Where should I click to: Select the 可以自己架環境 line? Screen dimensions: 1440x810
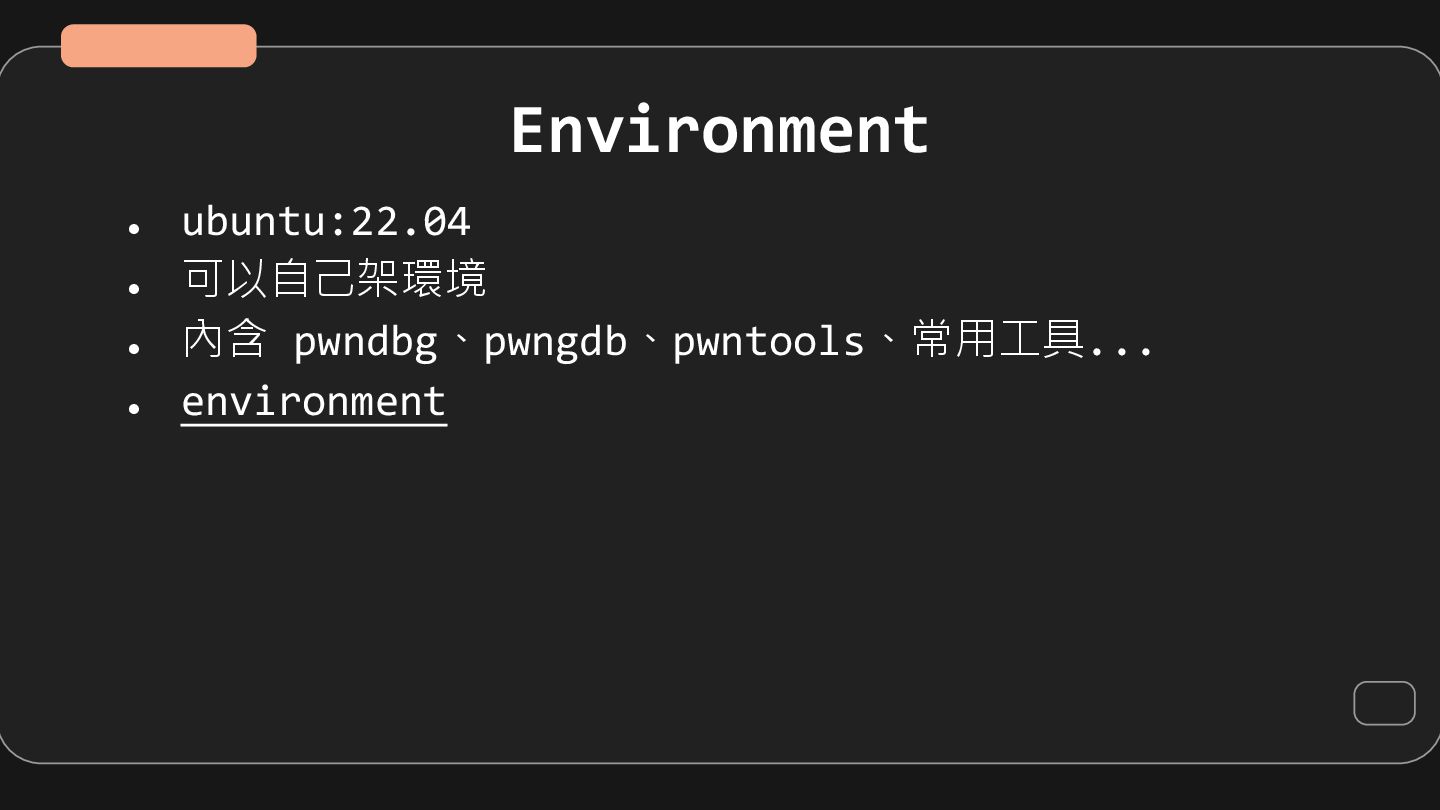pos(334,280)
